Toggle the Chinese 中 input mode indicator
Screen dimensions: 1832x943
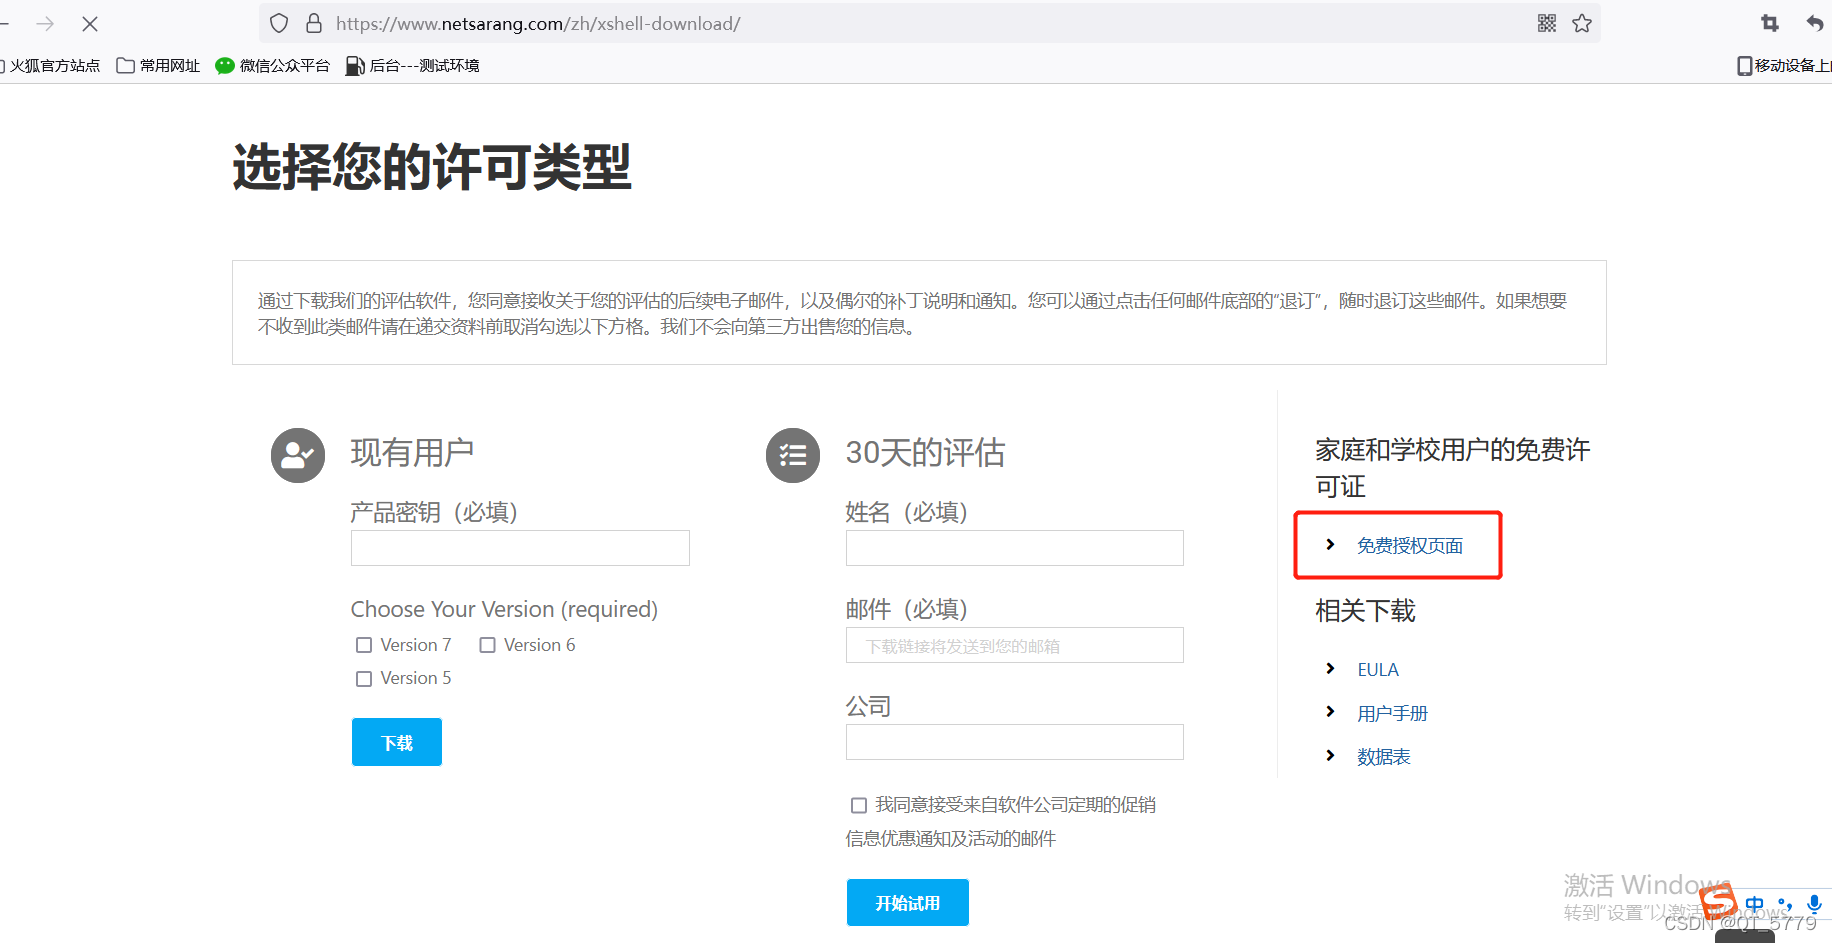[1755, 905]
